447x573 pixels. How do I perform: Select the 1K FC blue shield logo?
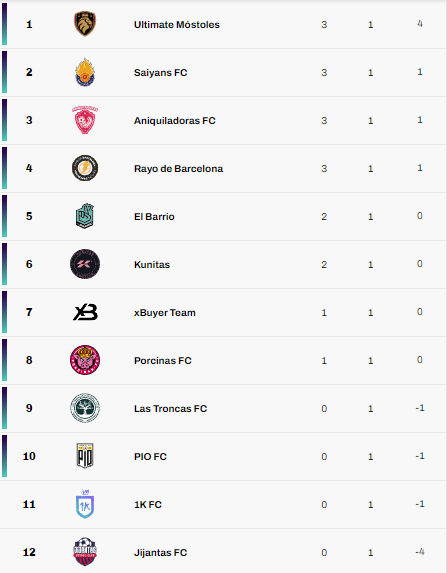click(x=85, y=504)
